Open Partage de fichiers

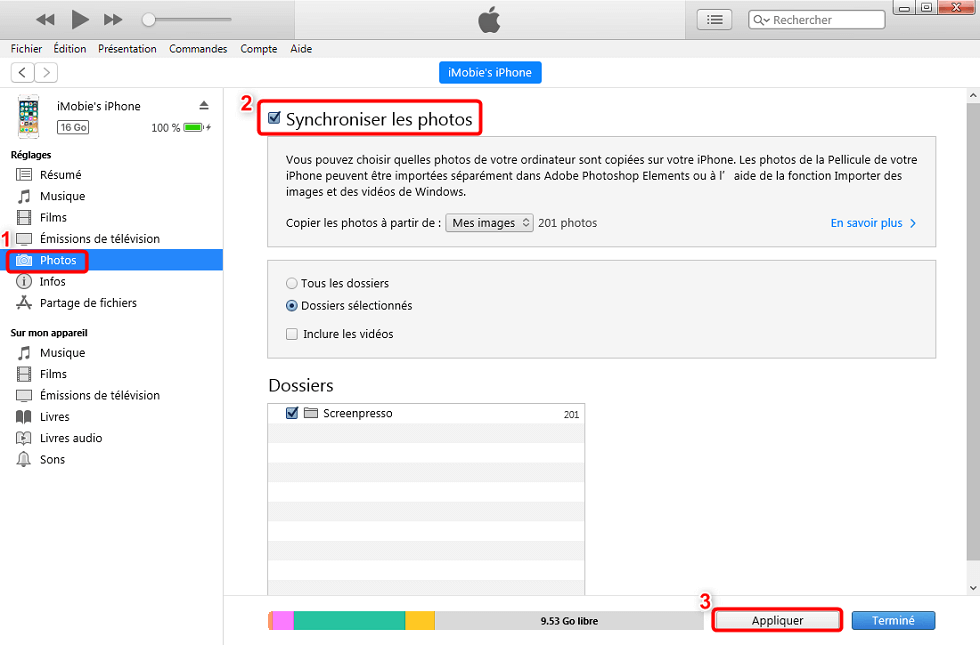[88, 303]
